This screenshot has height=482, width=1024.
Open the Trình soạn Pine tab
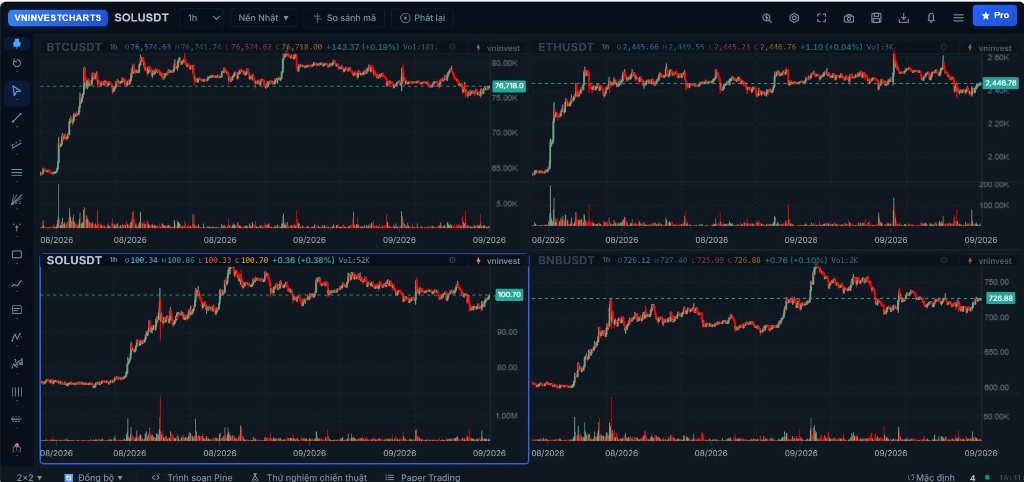pos(191,477)
